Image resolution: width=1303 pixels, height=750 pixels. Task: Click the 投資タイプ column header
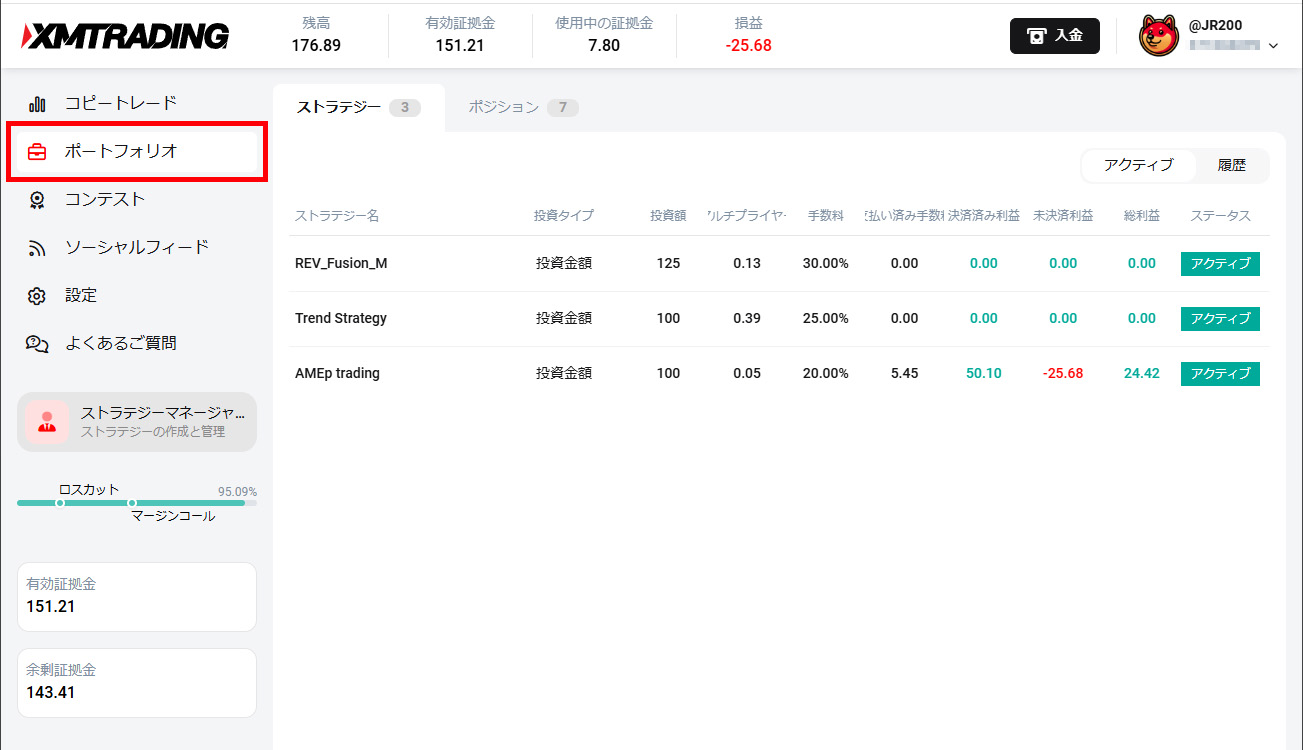point(564,216)
